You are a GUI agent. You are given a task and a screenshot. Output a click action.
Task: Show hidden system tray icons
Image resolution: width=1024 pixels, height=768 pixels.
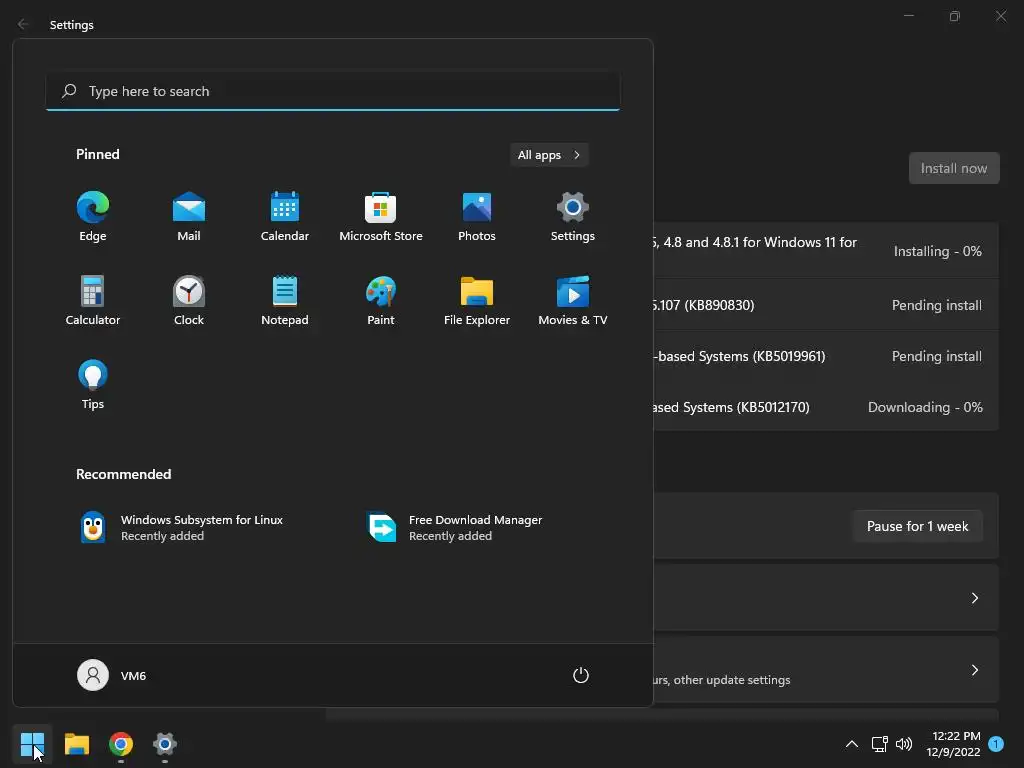coord(852,744)
